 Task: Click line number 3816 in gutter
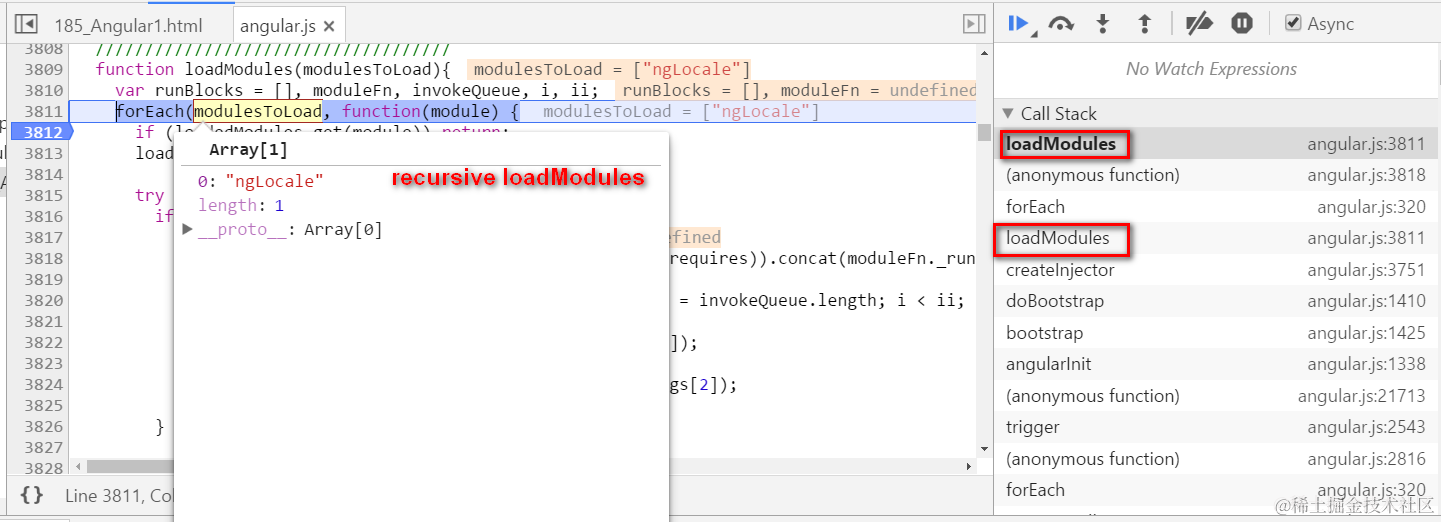44,216
